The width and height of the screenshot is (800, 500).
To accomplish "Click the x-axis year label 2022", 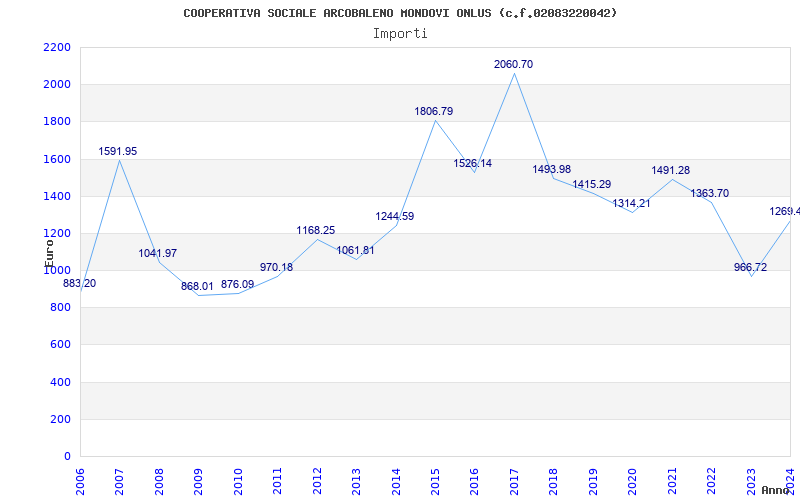I will click(711, 481).
